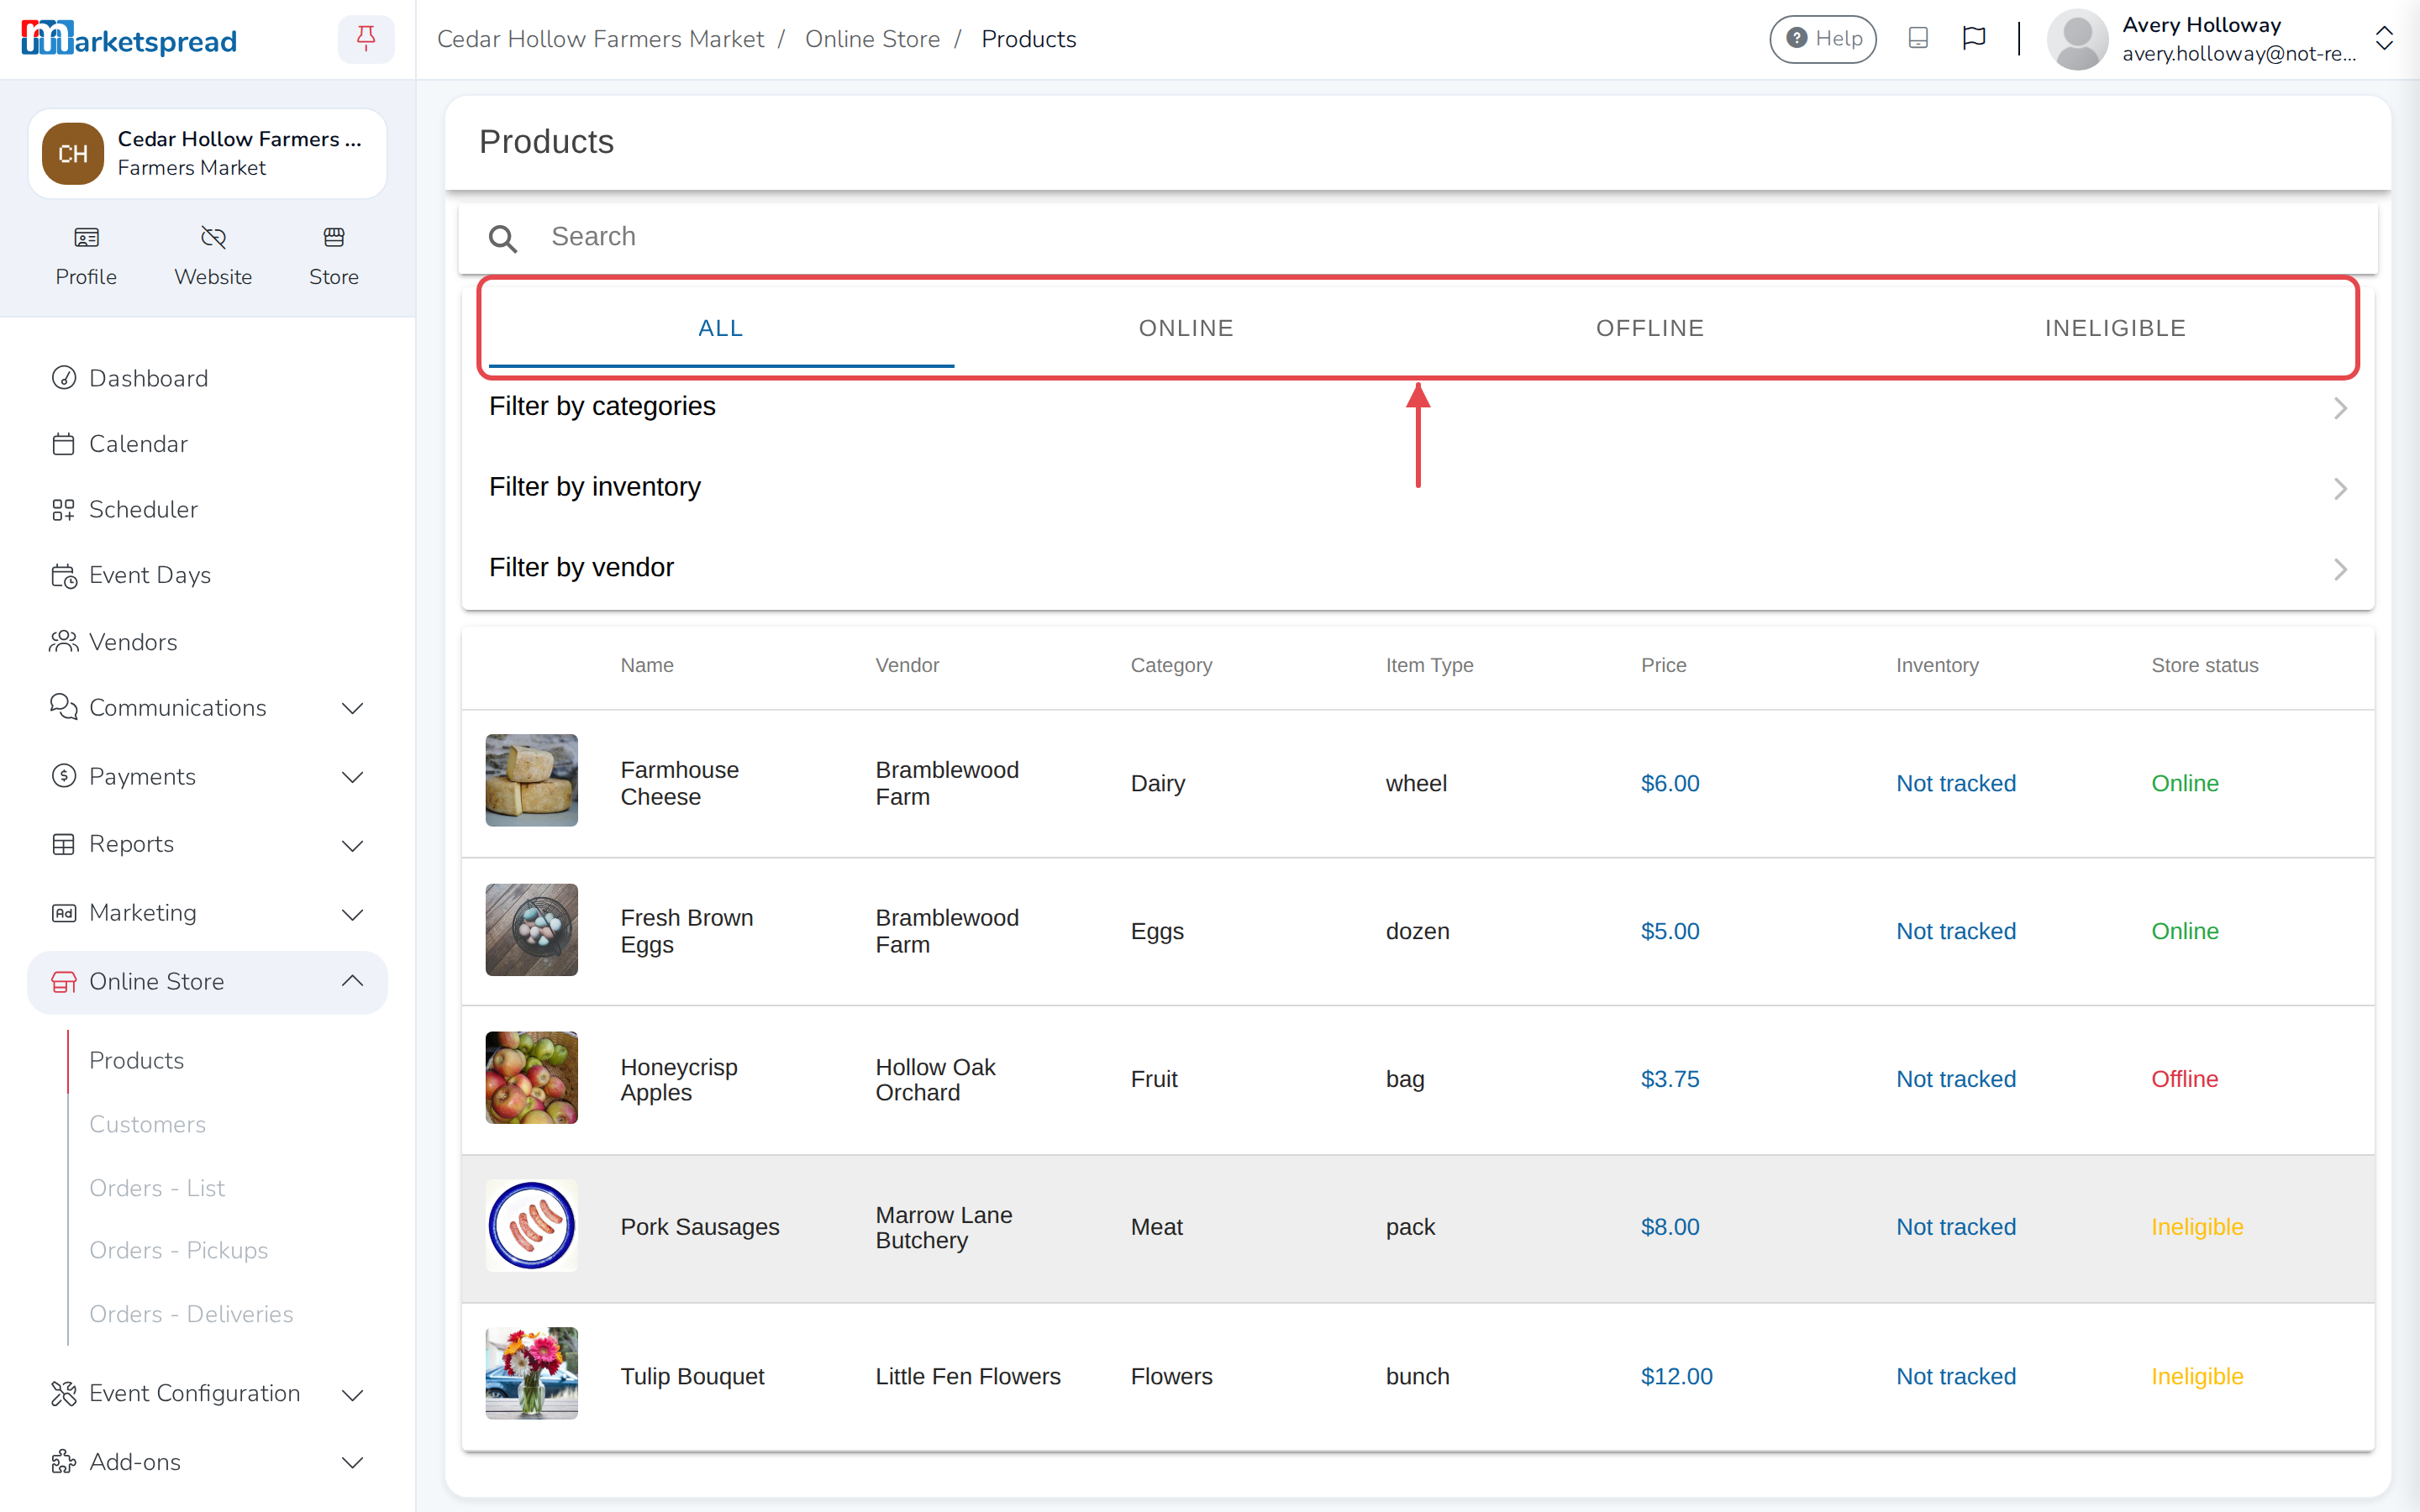The height and width of the screenshot is (1512, 2420).
Task: Expand the Reports menu
Action: (207, 844)
